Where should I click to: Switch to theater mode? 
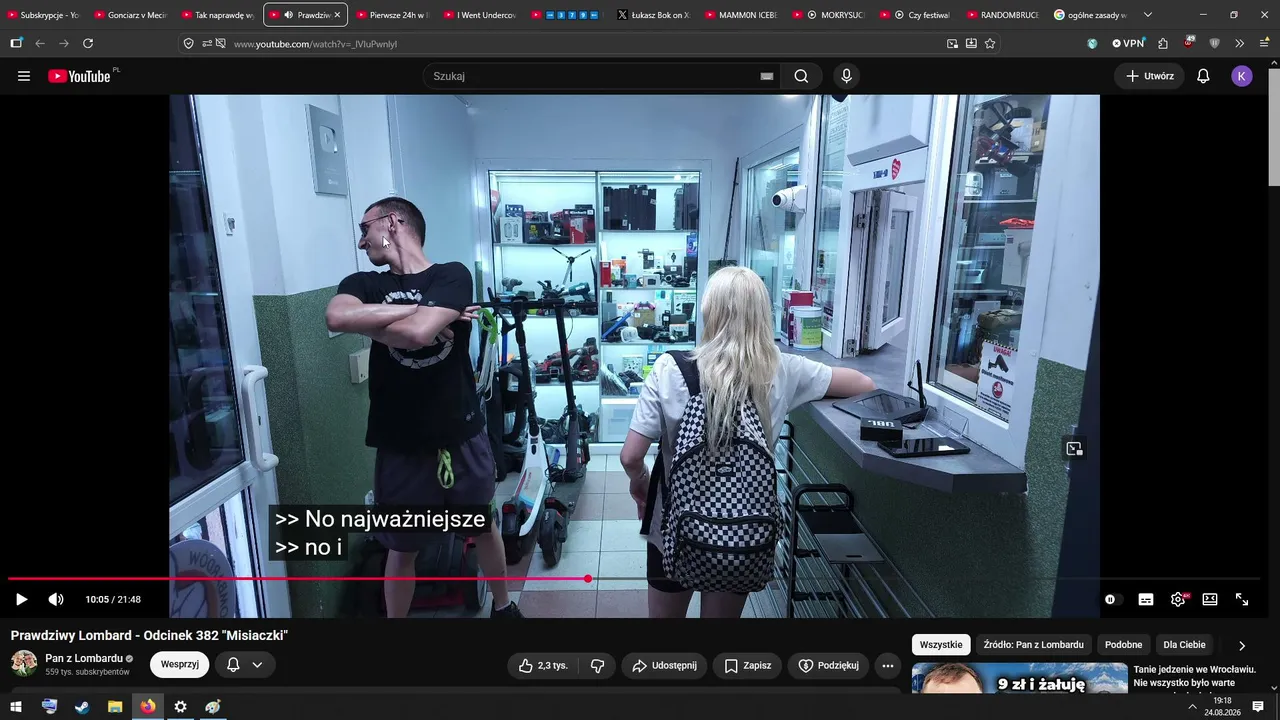tap(1210, 599)
